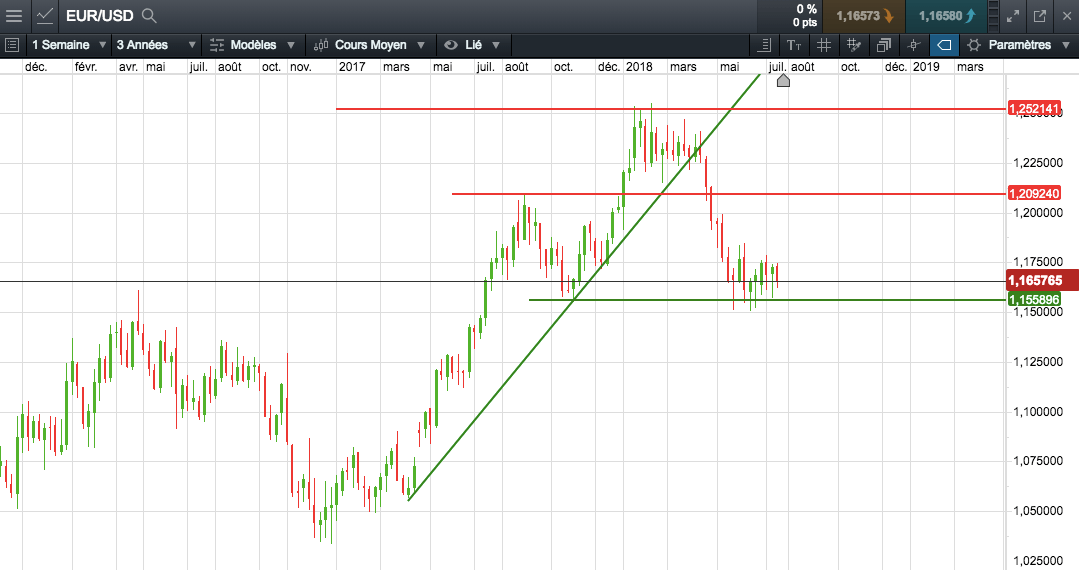Open the Paramètres settings dropdown

click(1018, 45)
